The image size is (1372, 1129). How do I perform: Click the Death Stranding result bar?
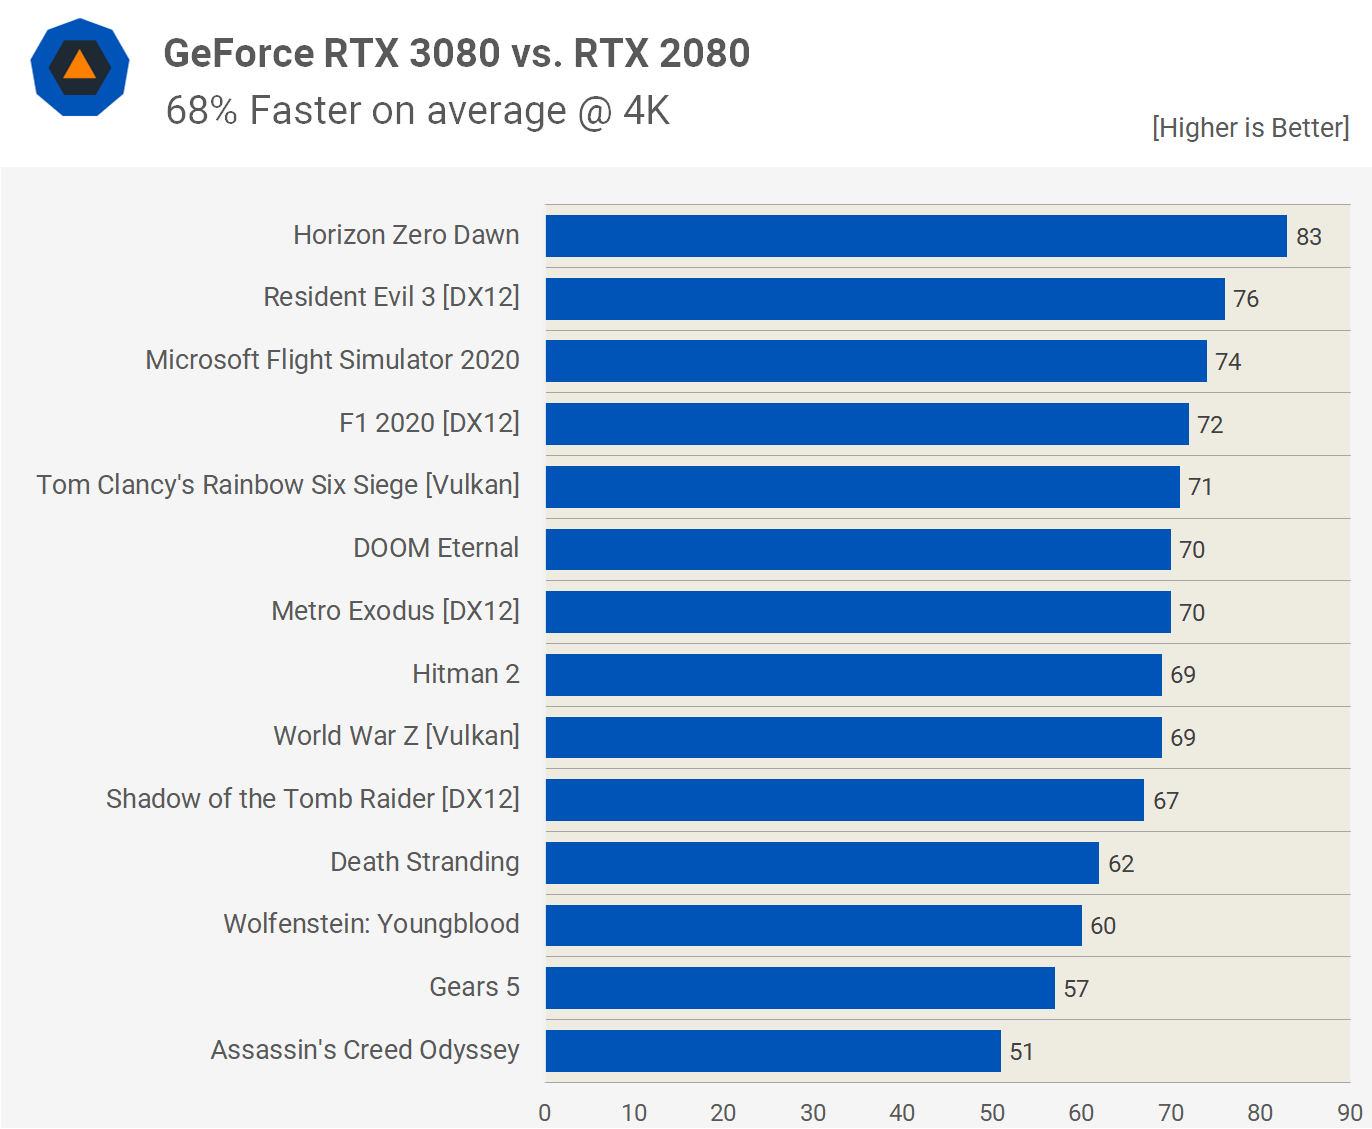[820, 862]
